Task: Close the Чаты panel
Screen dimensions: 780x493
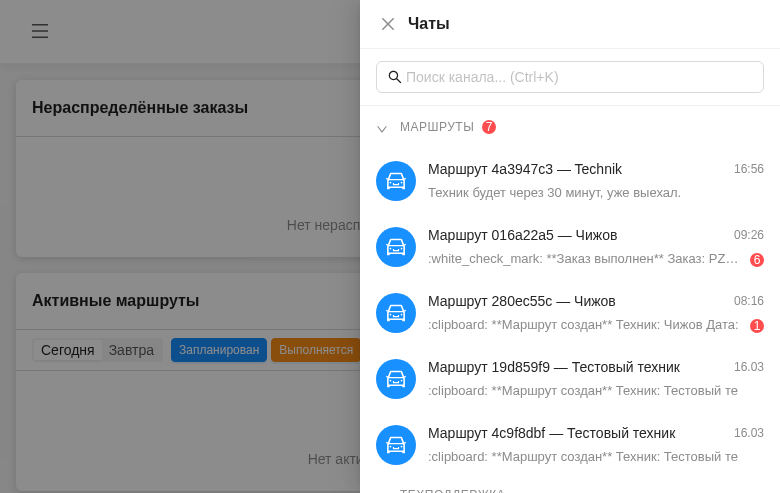Action: (x=388, y=24)
